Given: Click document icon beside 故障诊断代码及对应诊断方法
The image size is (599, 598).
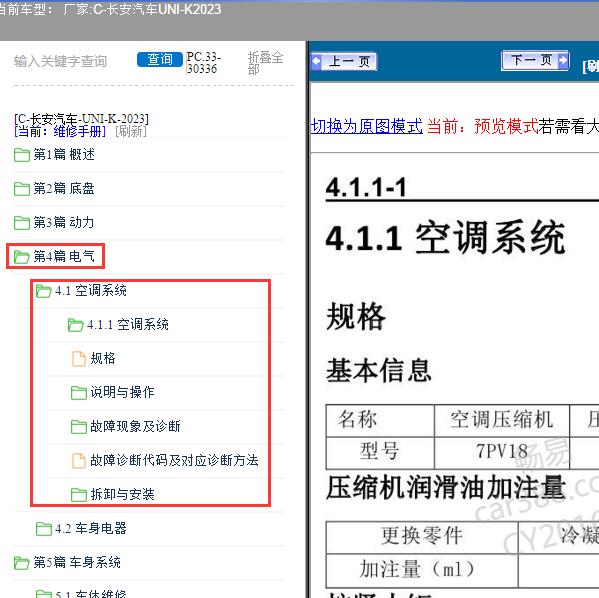Looking at the screenshot, I should [x=79, y=460].
